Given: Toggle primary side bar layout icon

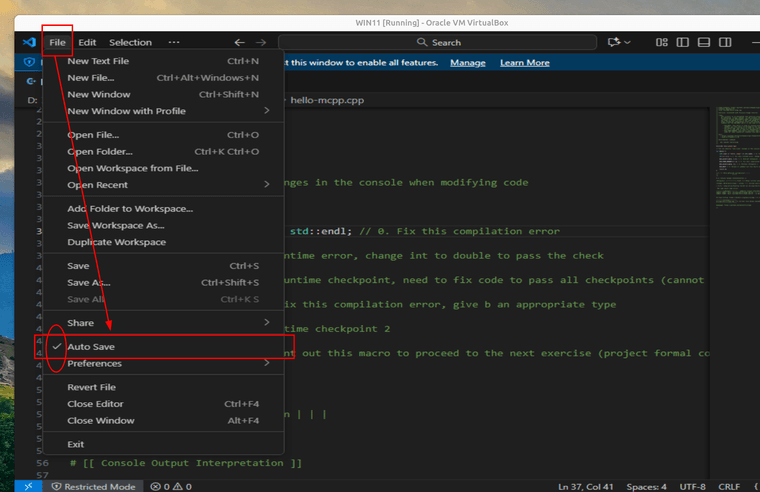Looking at the screenshot, I should tap(682, 42).
